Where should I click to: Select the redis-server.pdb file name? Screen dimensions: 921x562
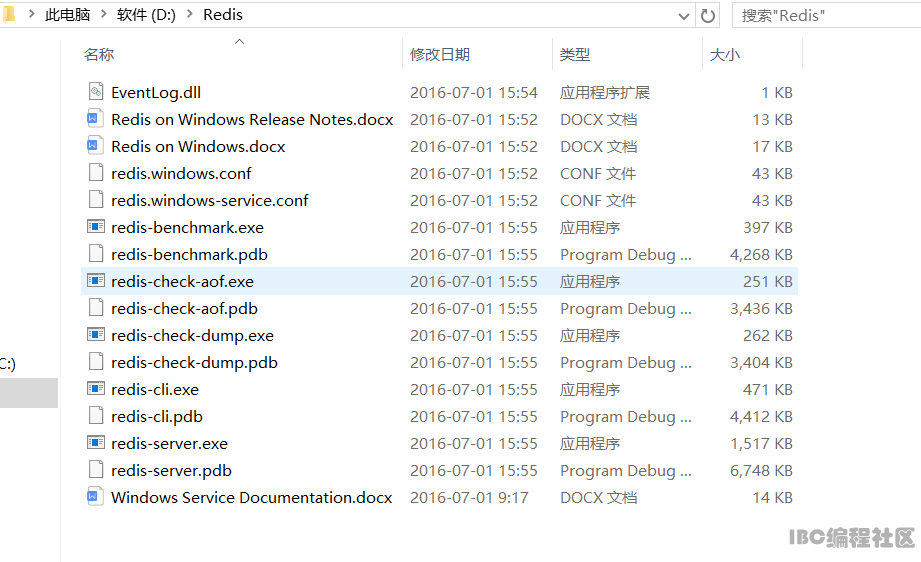click(x=172, y=470)
